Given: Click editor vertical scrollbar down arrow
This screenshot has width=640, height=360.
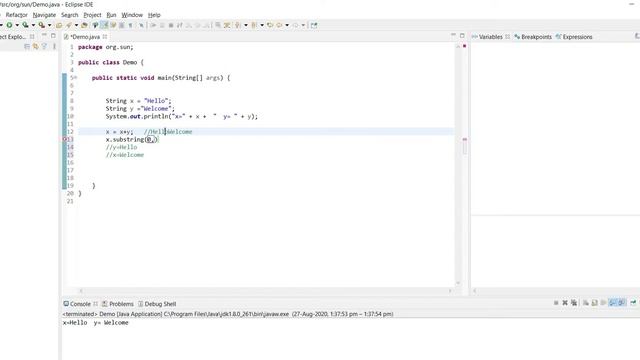Looking at the screenshot, I should tap(458, 283).
